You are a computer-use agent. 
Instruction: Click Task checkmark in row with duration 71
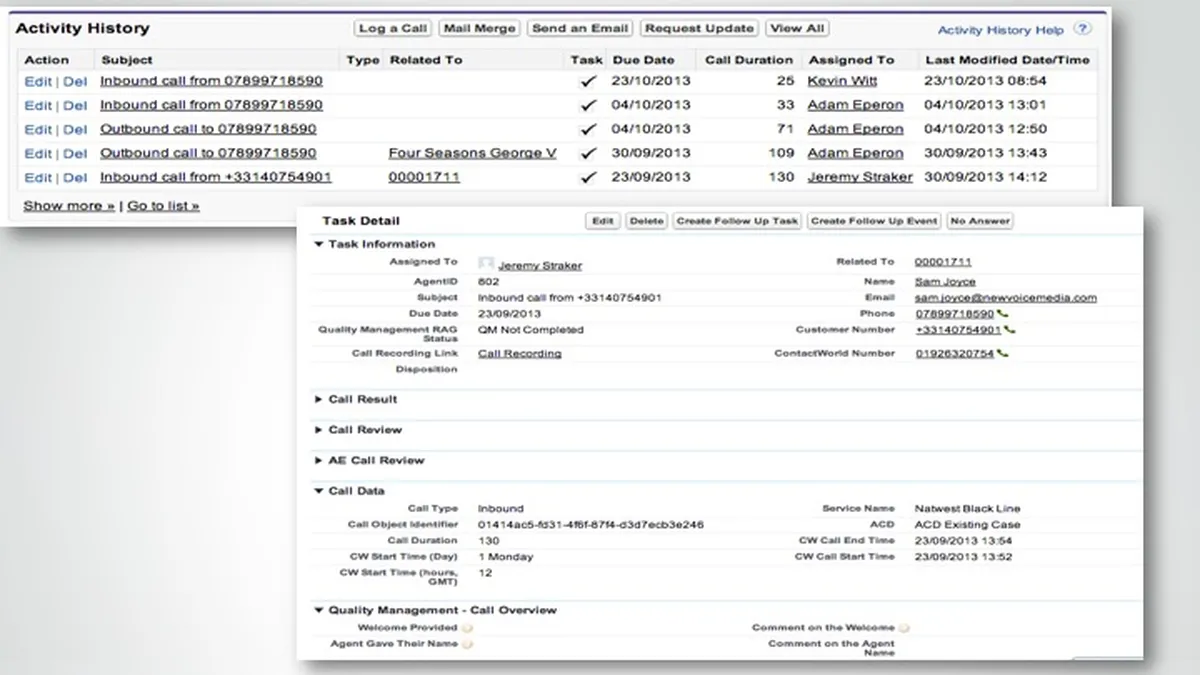(588, 130)
